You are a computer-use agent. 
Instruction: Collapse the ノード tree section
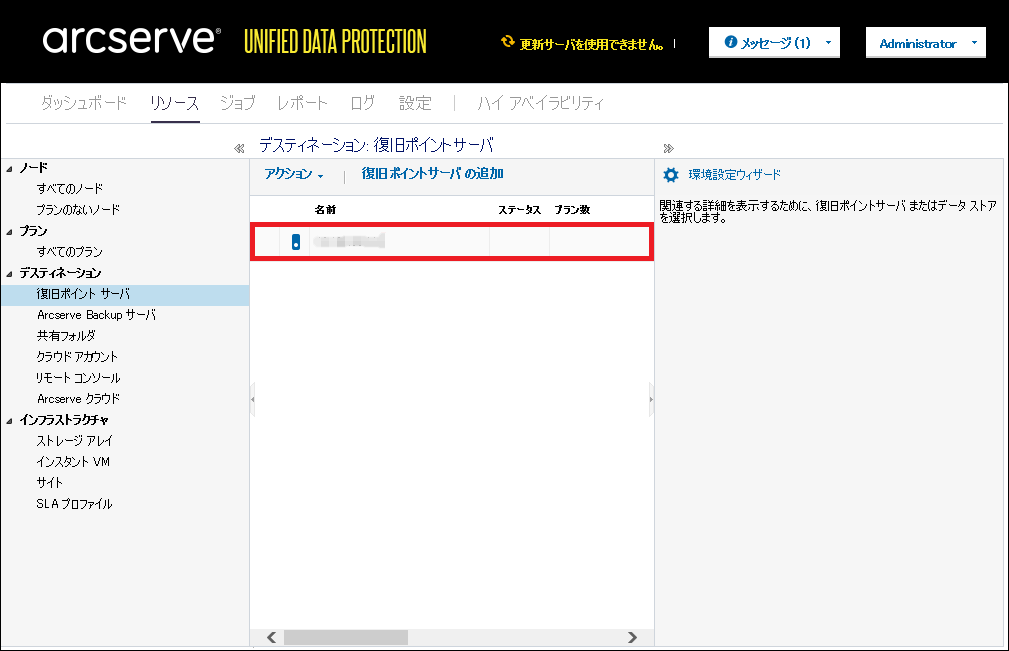coord(9,169)
